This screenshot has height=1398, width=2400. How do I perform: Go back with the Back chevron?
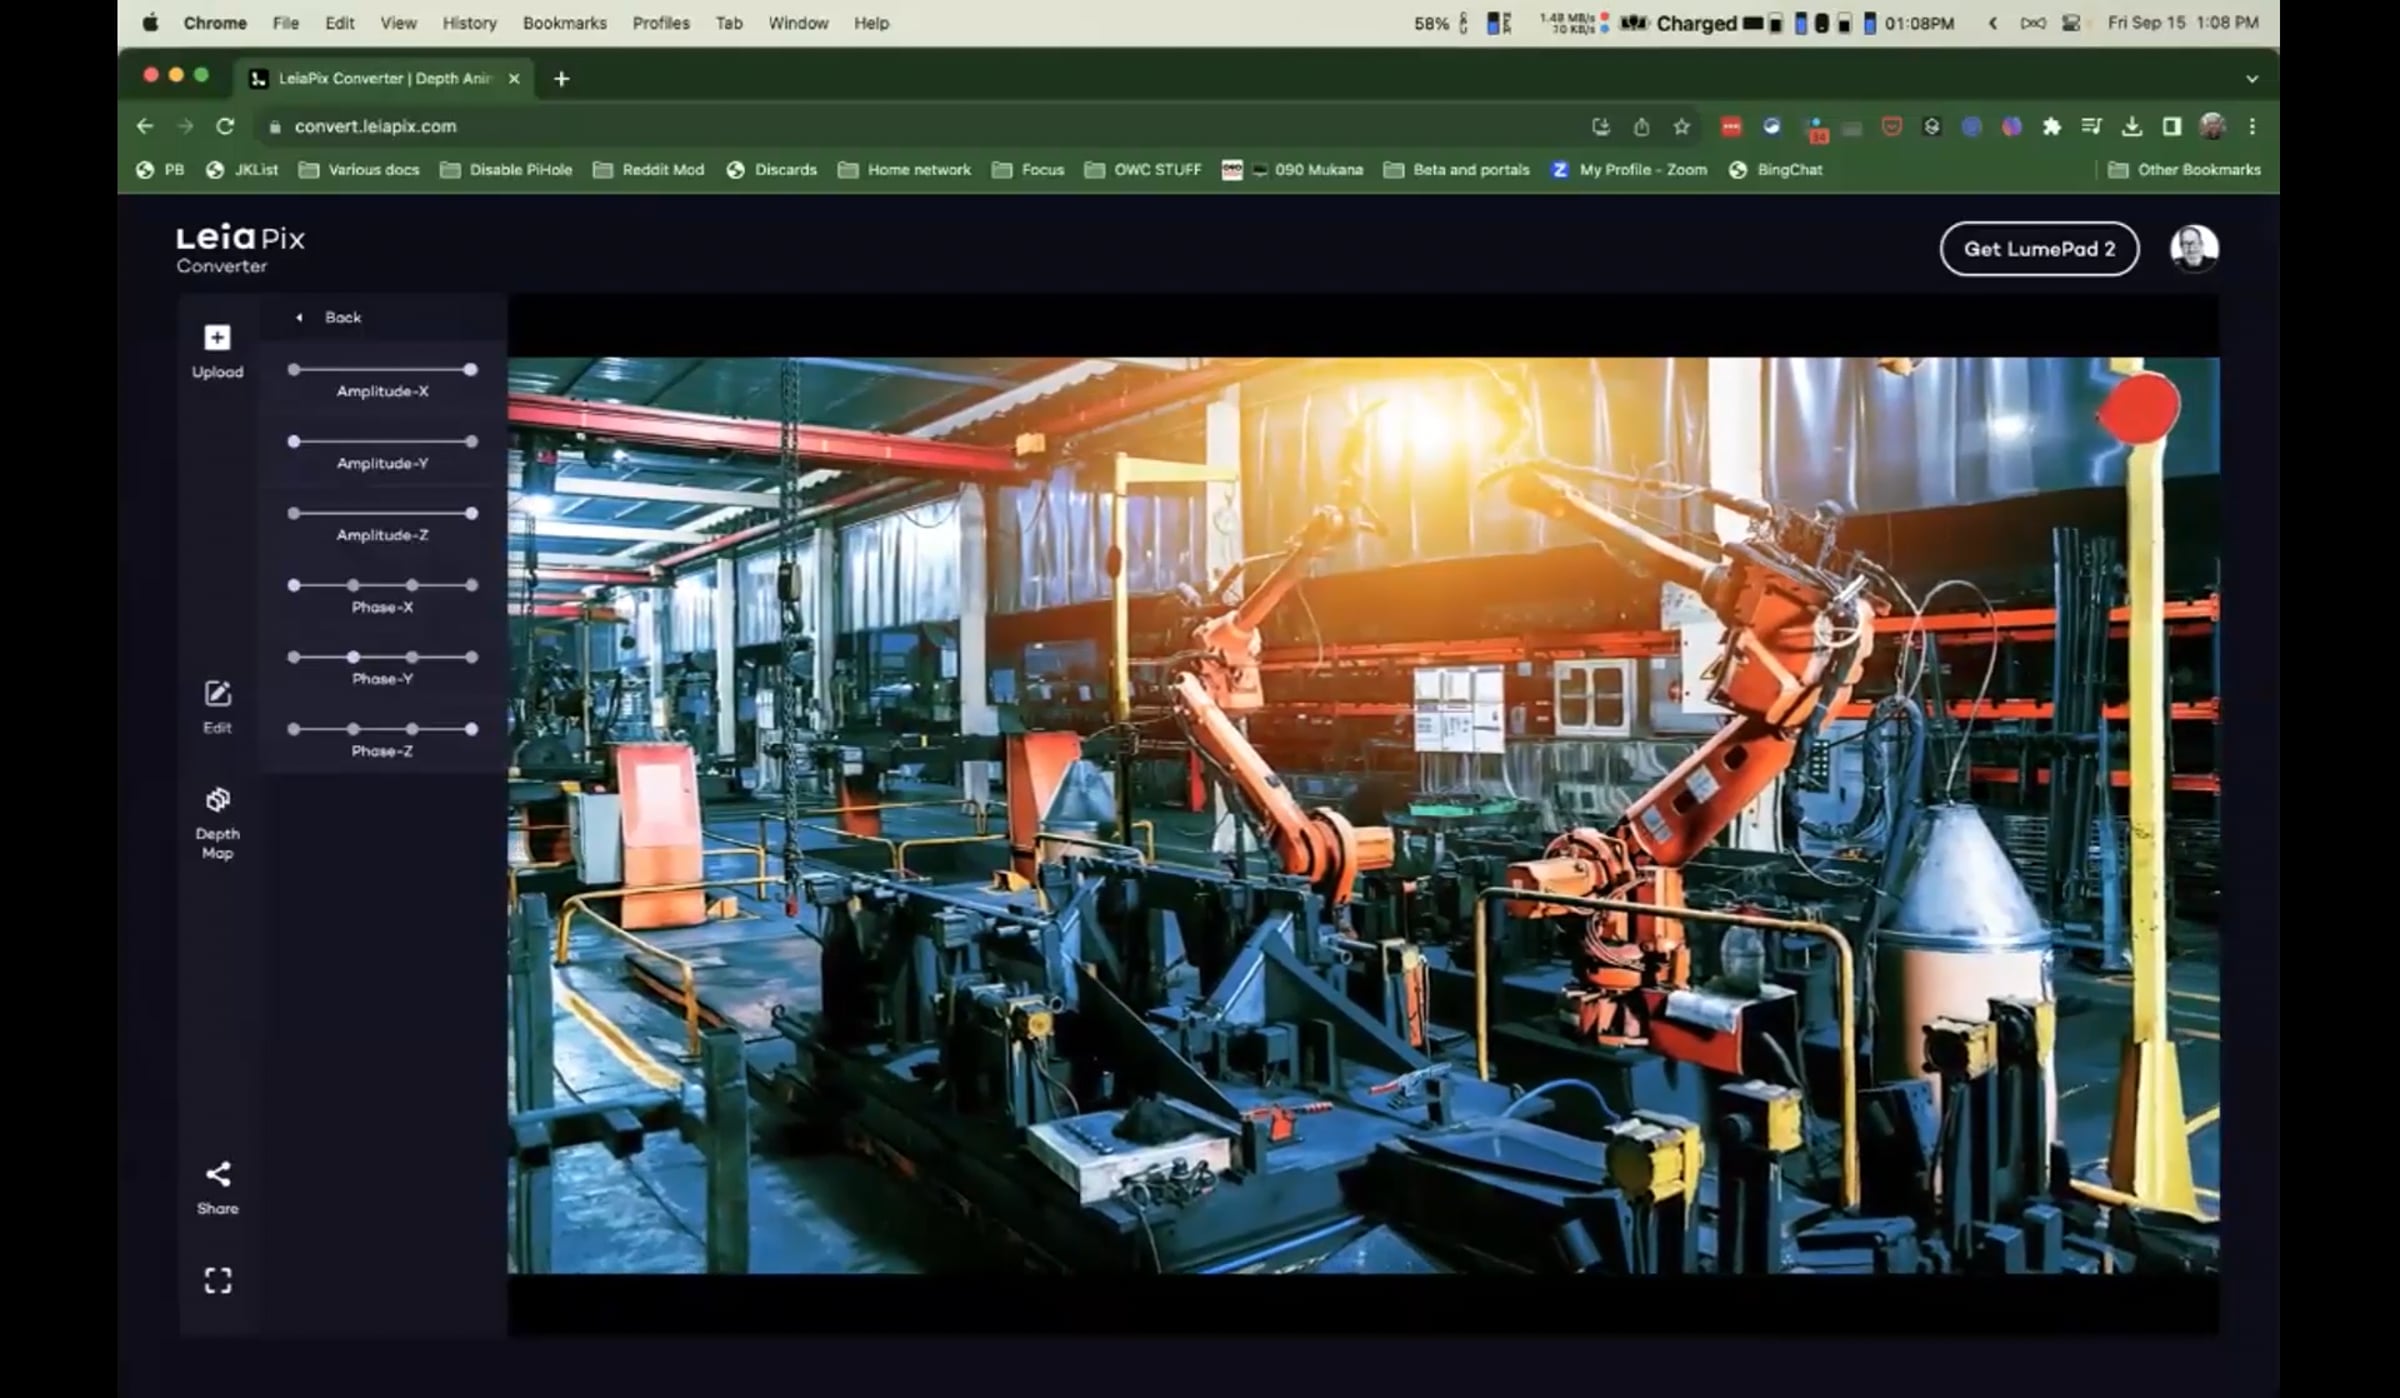[300, 318]
